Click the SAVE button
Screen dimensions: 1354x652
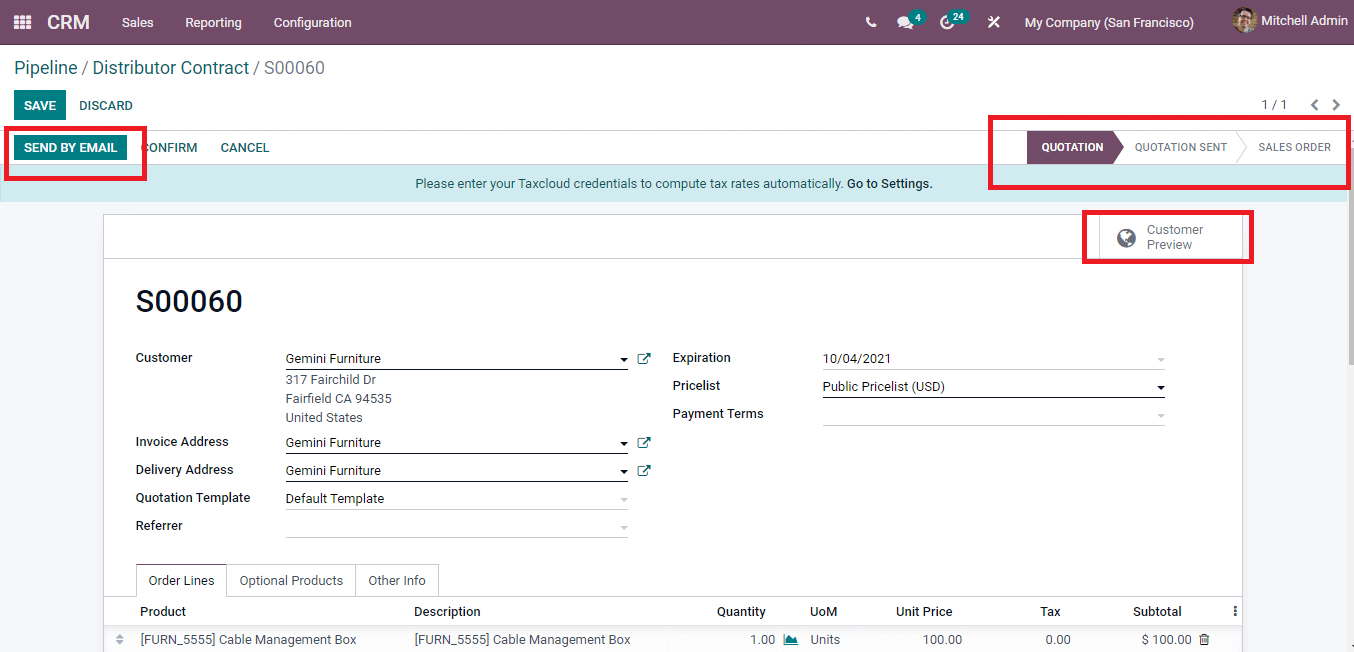(40, 105)
